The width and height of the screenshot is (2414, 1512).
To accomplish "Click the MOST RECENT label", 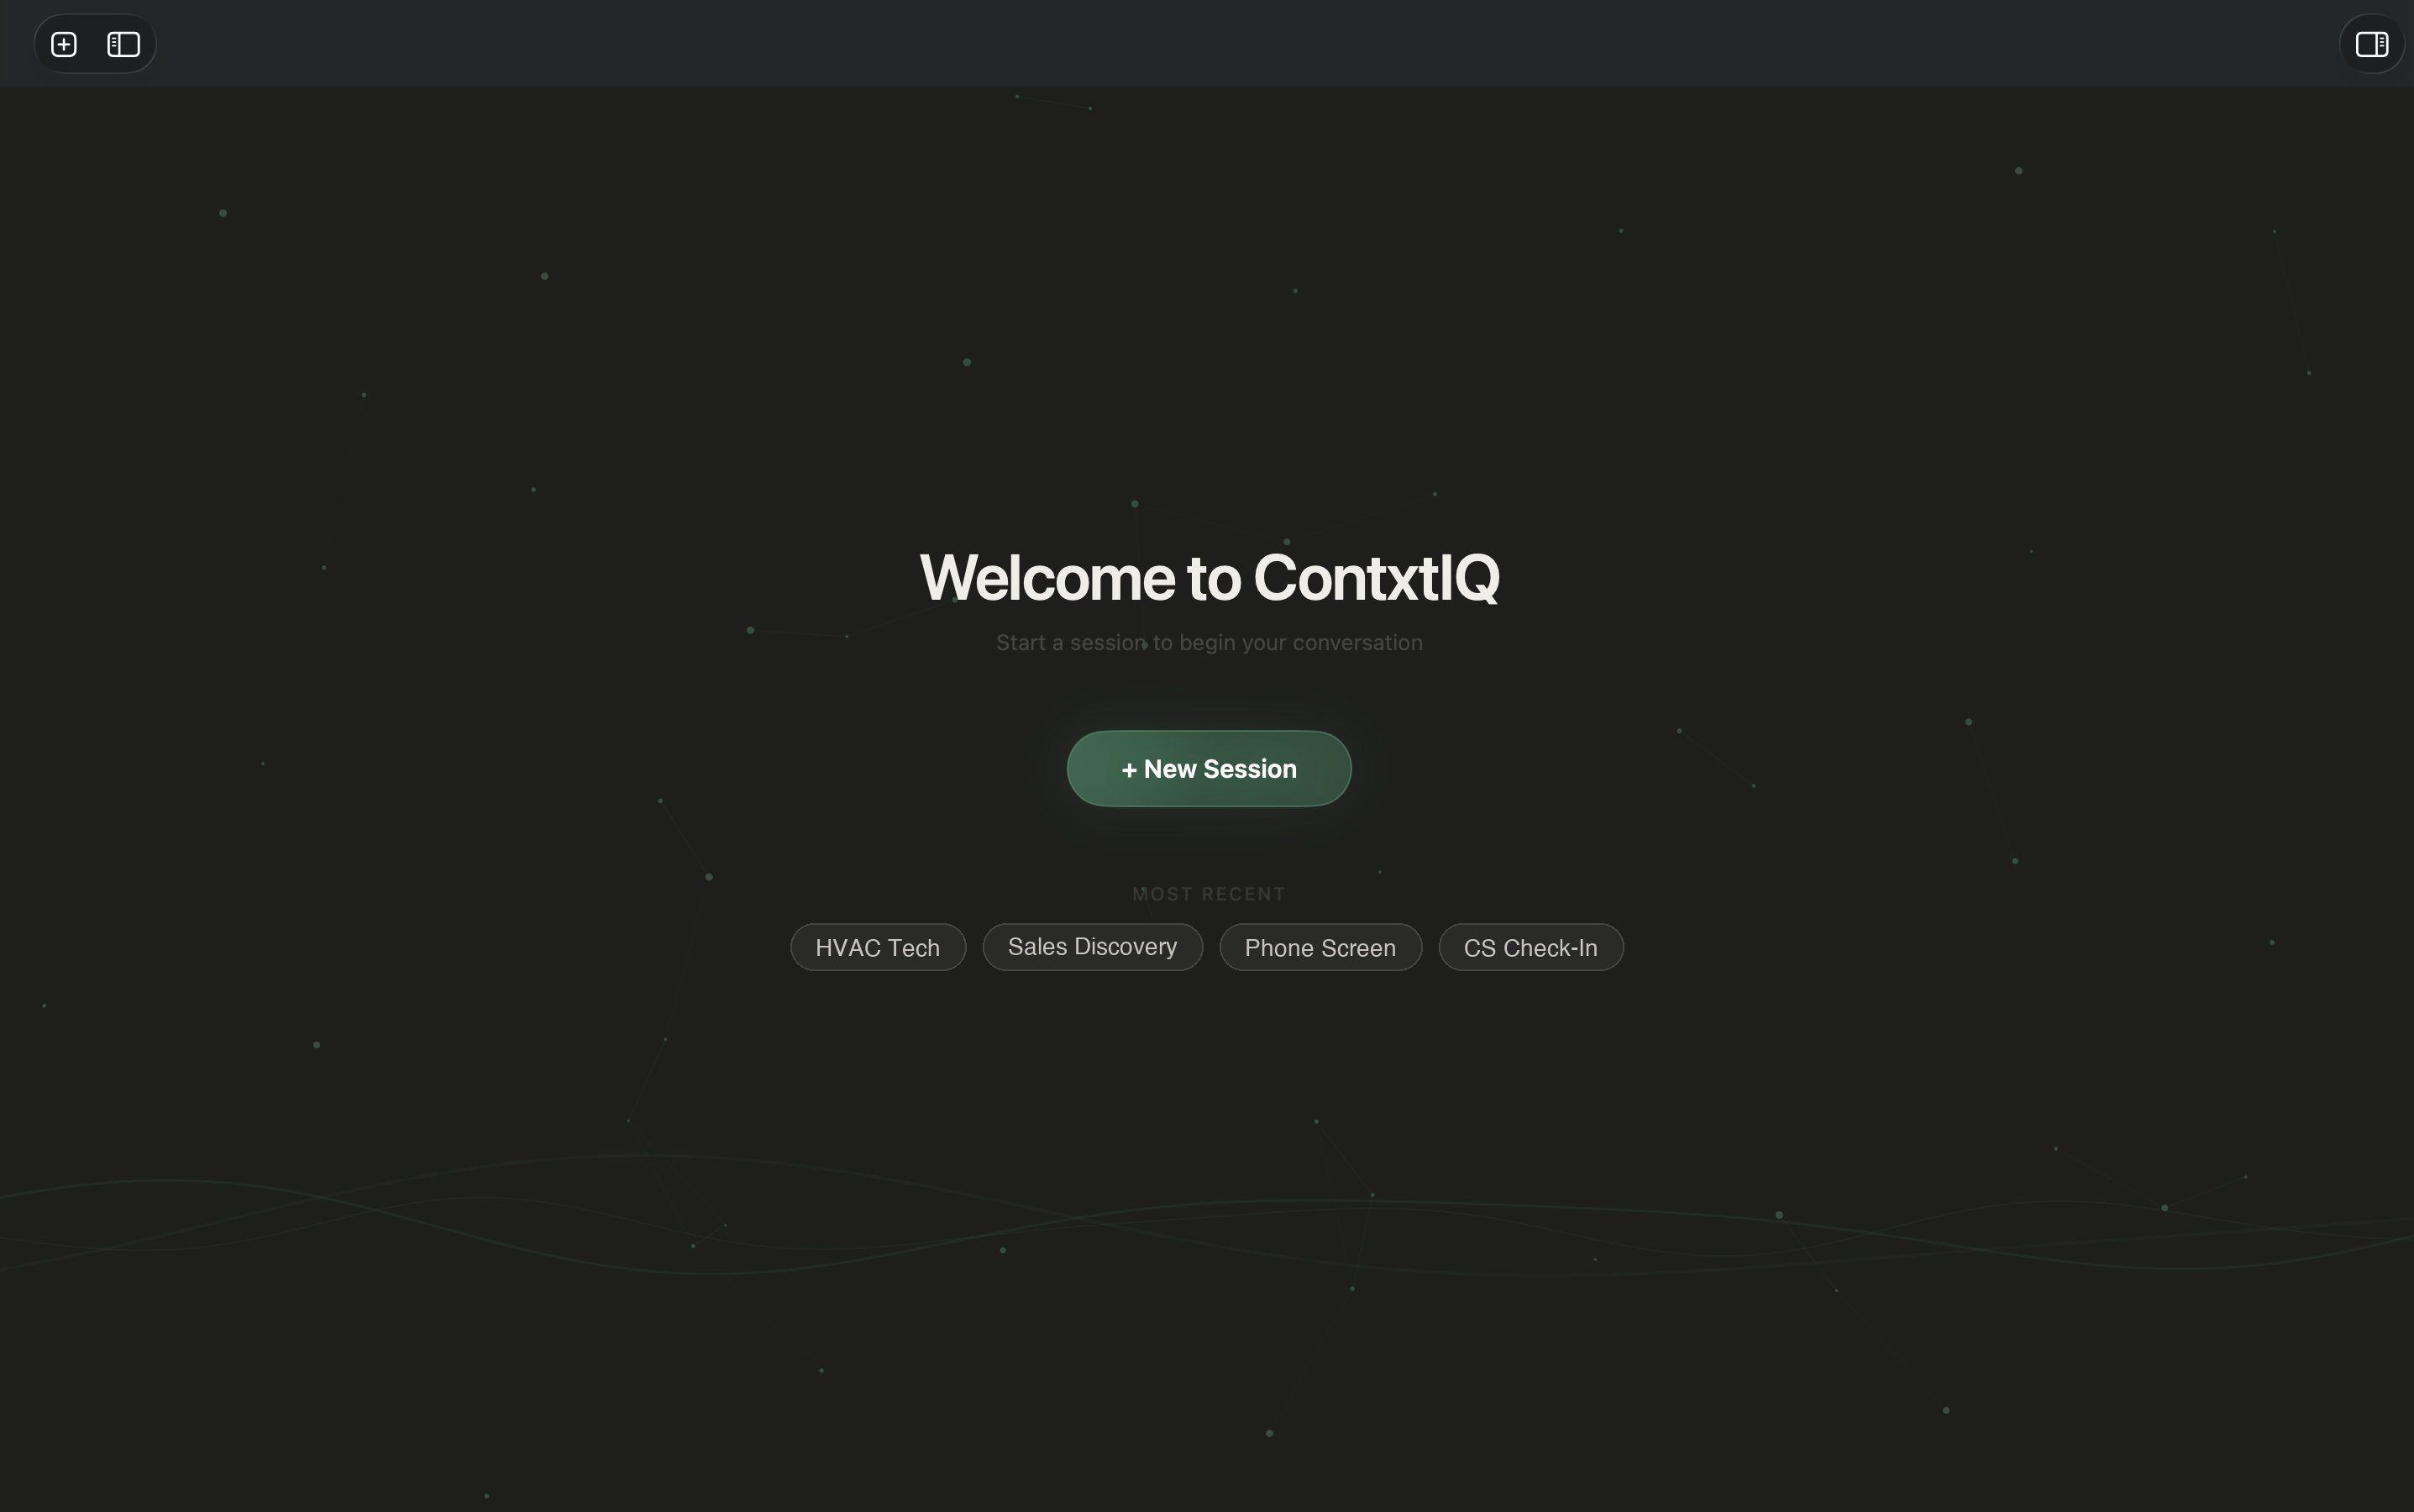I will click(1209, 894).
